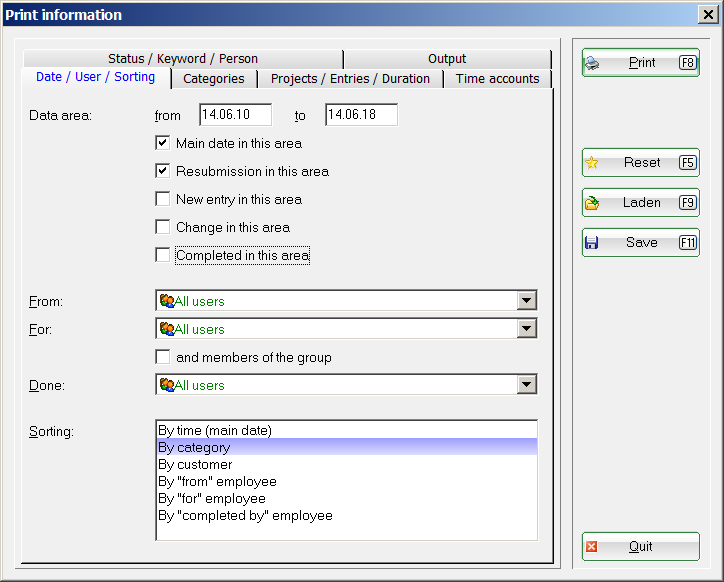Click the printer icon on Print button

pyautogui.click(x=592, y=63)
